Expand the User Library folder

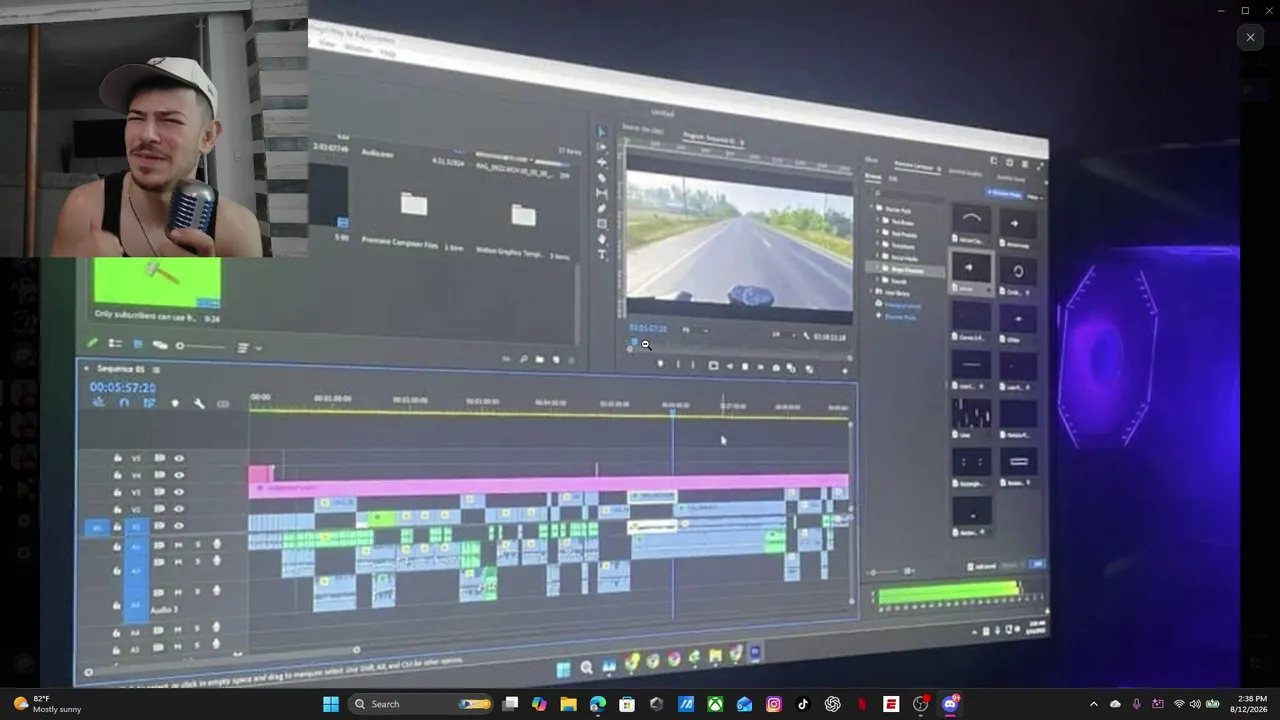click(x=873, y=292)
